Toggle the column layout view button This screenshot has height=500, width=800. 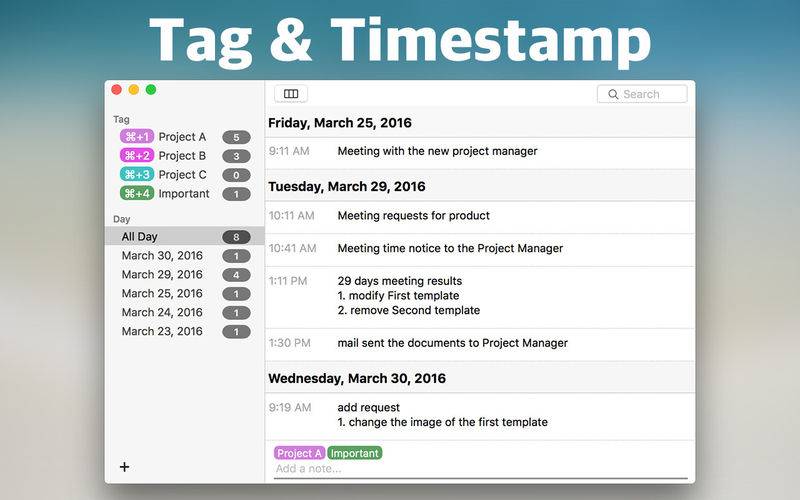click(x=291, y=94)
